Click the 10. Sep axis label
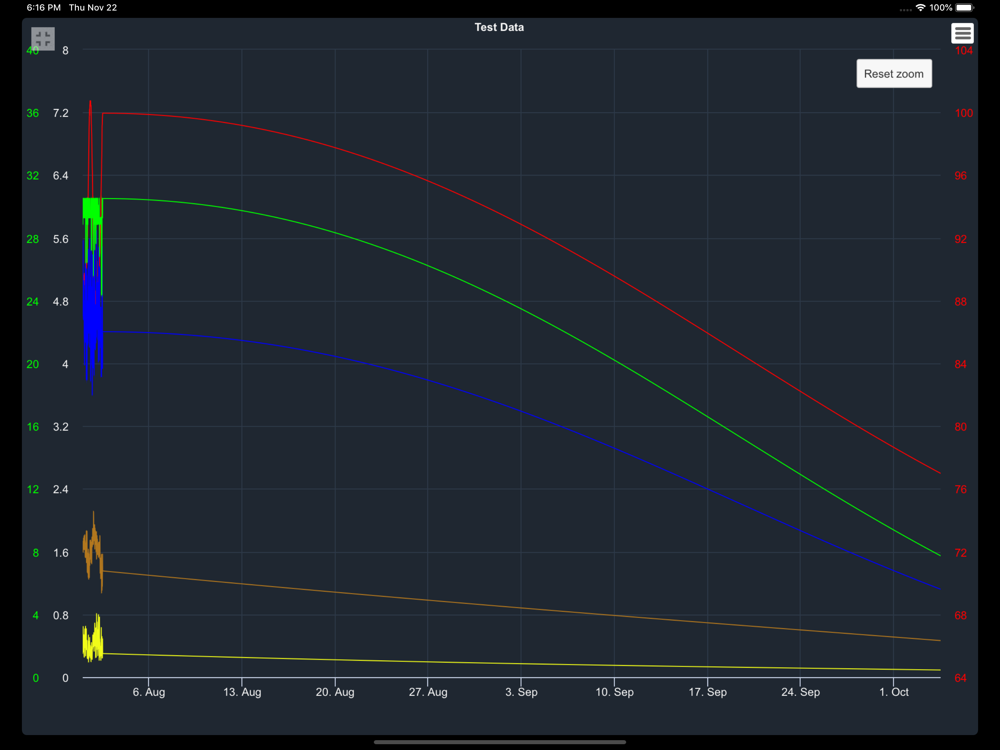This screenshot has height=750, width=1000. click(x=614, y=692)
